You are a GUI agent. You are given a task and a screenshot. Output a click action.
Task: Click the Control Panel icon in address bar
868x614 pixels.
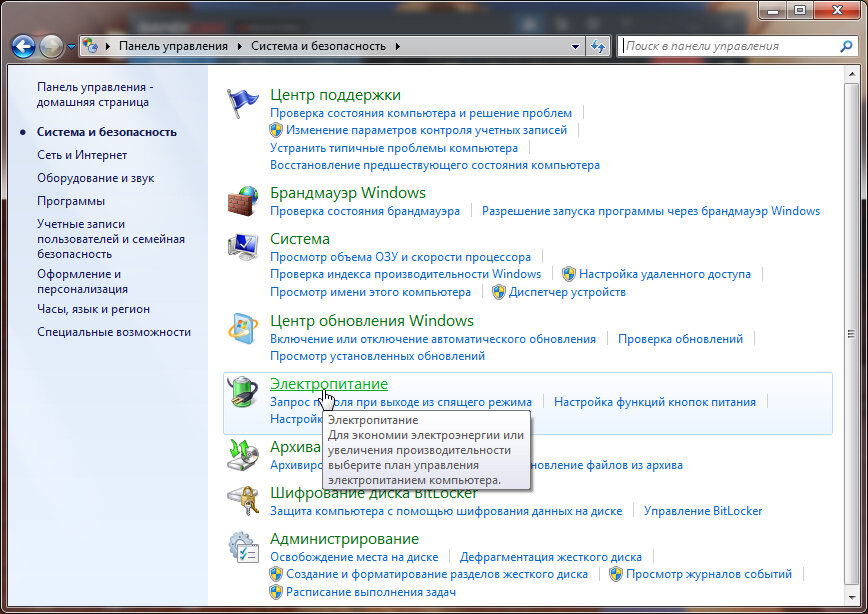pos(90,46)
